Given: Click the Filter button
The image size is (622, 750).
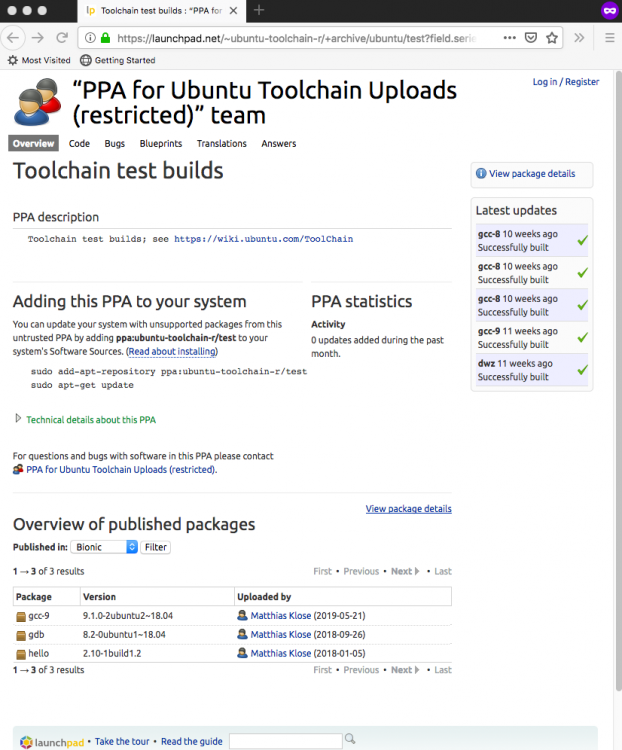Looking at the screenshot, I should pos(156,547).
